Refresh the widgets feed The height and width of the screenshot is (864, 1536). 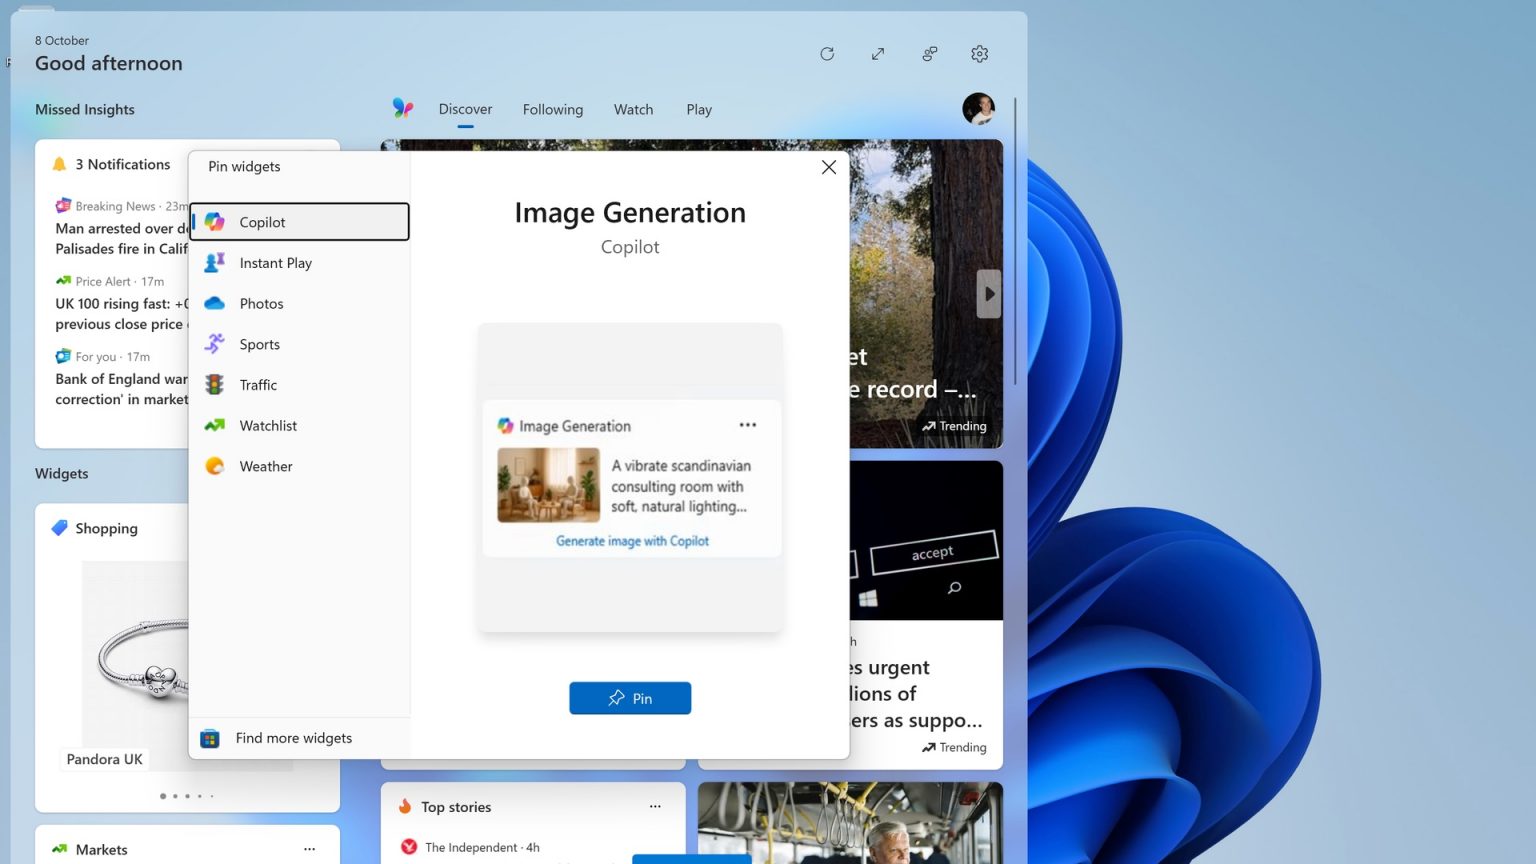[827, 53]
